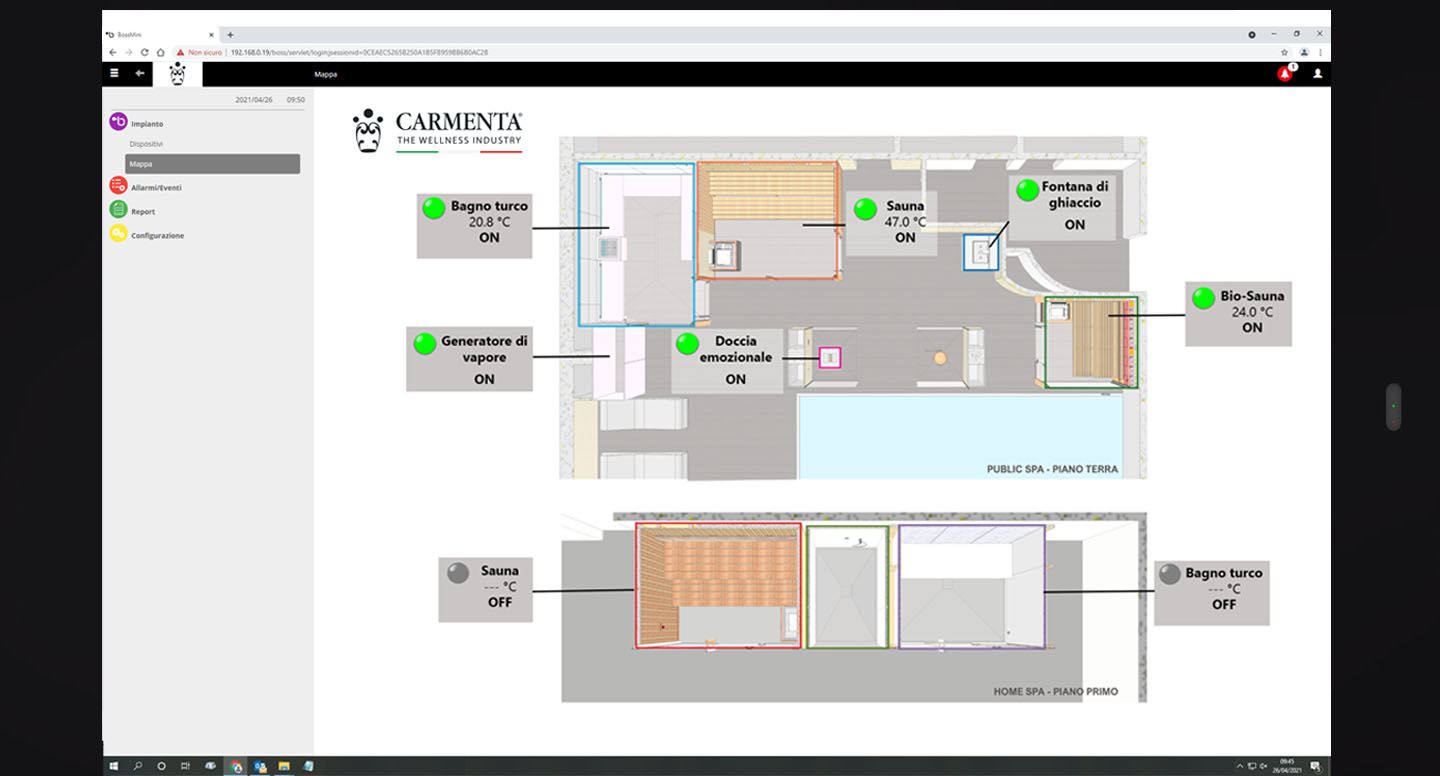1440x776 pixels.
Task: Open the Chrome profile avatar
Action: click(1304, 52)
